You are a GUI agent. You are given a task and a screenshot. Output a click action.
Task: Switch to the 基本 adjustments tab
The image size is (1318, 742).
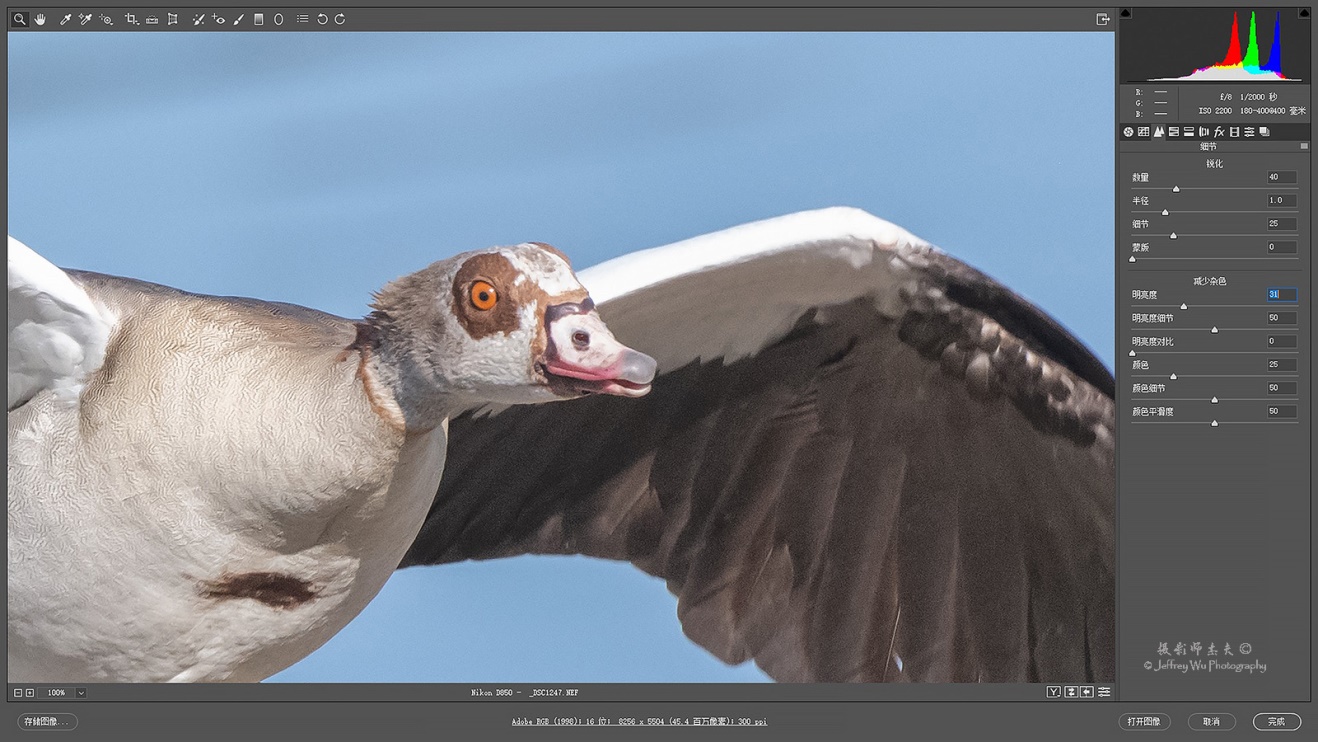1128,131
